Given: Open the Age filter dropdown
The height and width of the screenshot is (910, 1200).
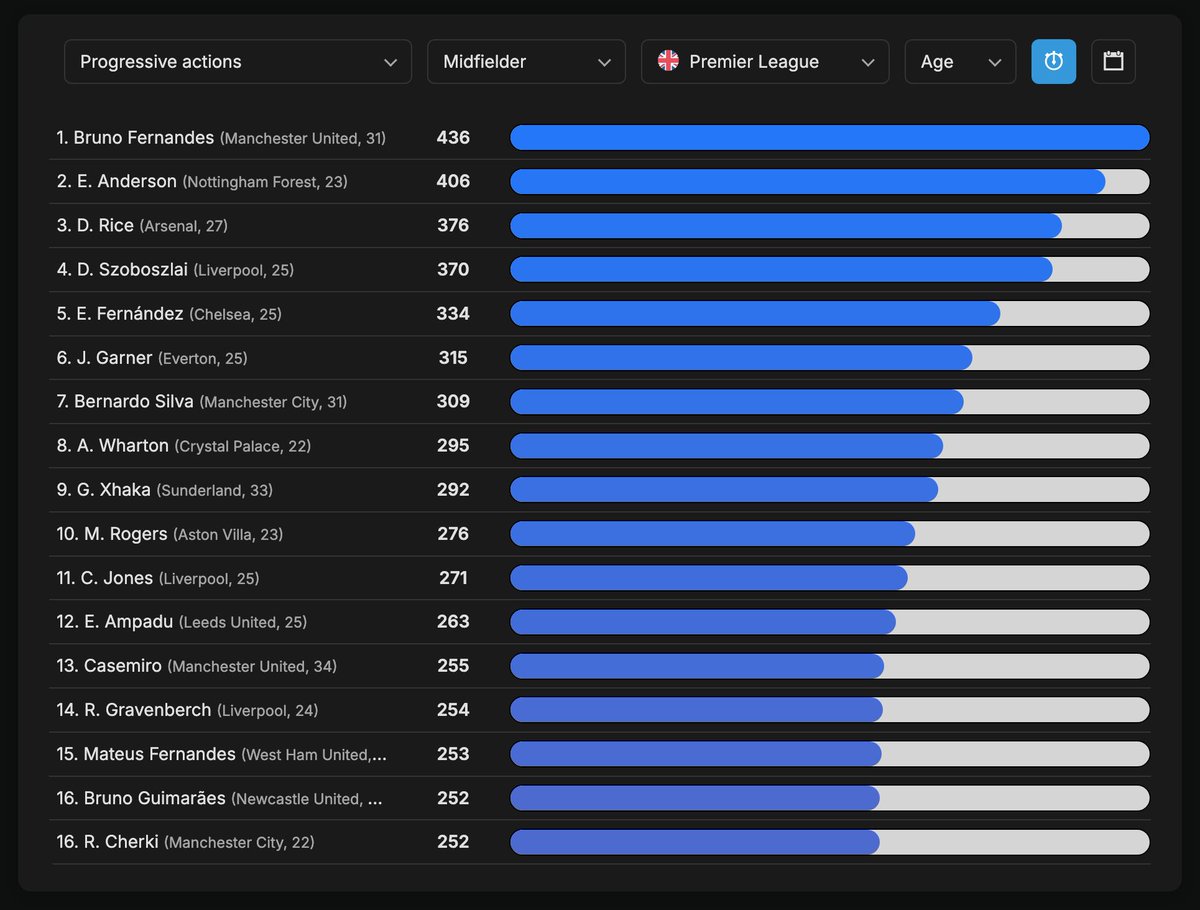Looking at the screenshot, I should [x=960, y=62].
